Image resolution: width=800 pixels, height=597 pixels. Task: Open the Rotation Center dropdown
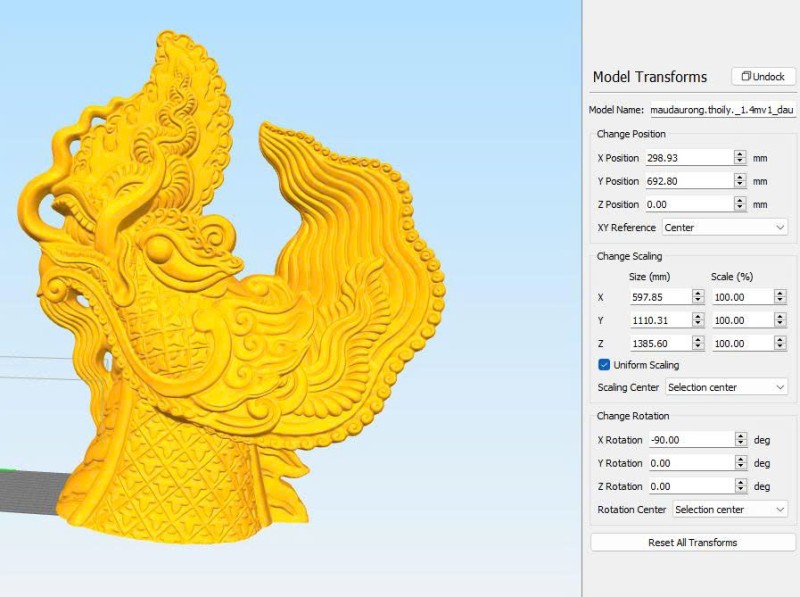[x=730, y=509]
